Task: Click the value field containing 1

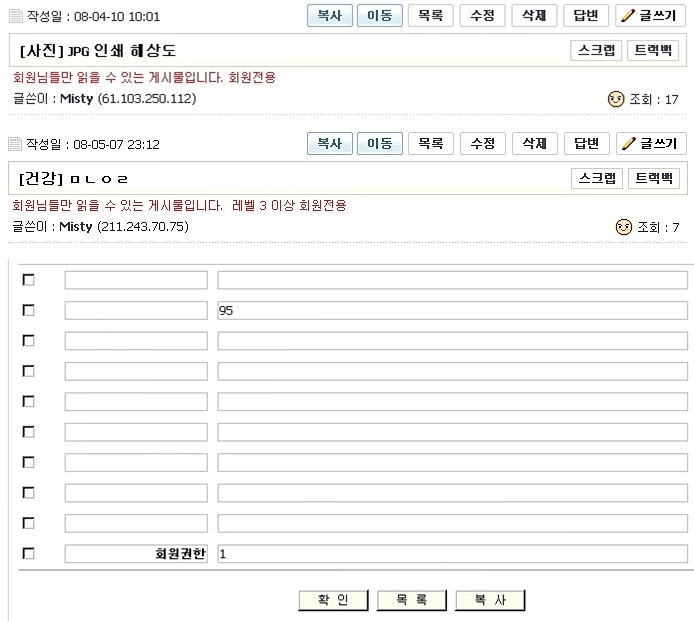Action: coord(452,554)
